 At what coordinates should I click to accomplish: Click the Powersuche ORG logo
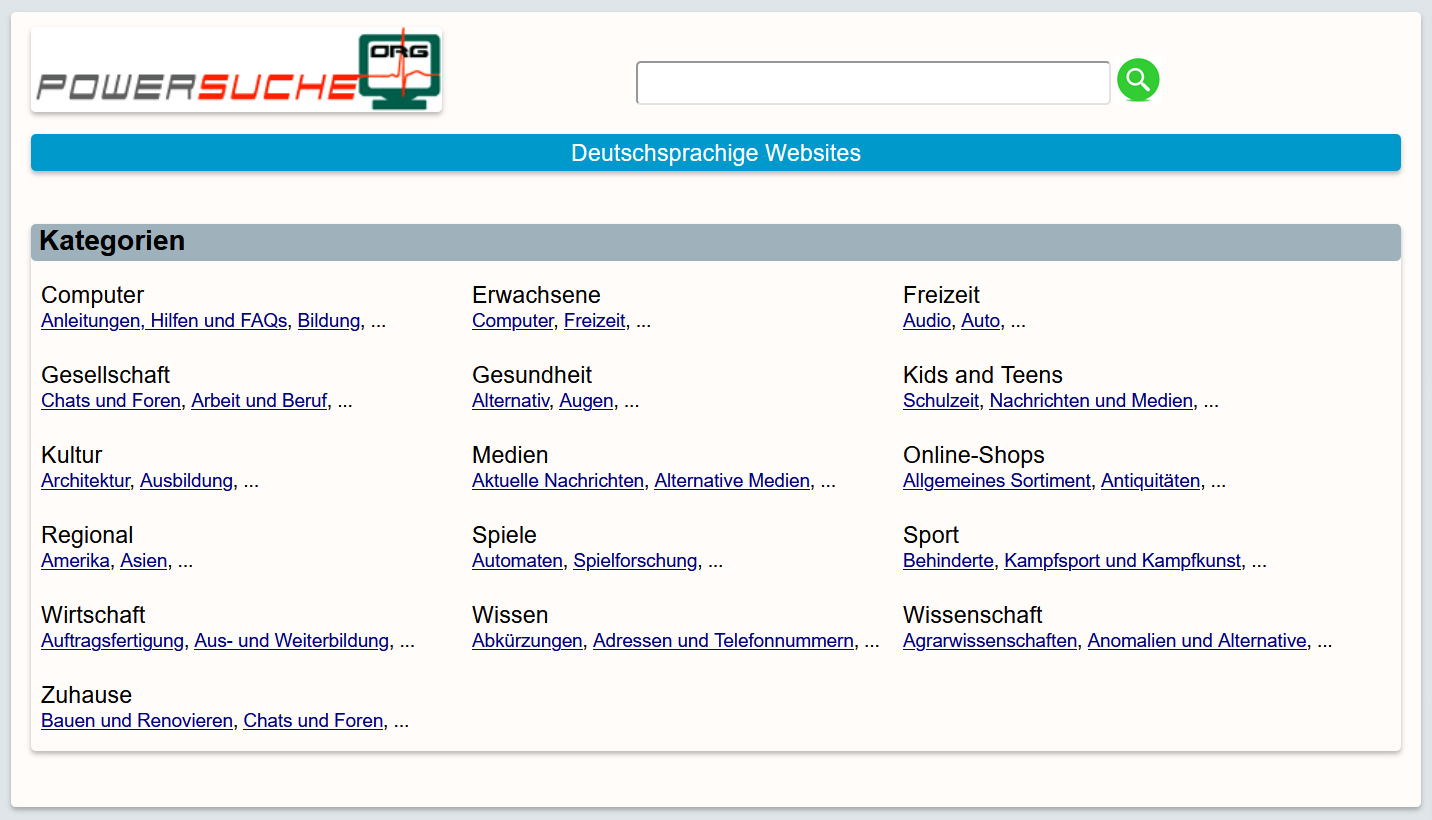click(x=237, y=70)
